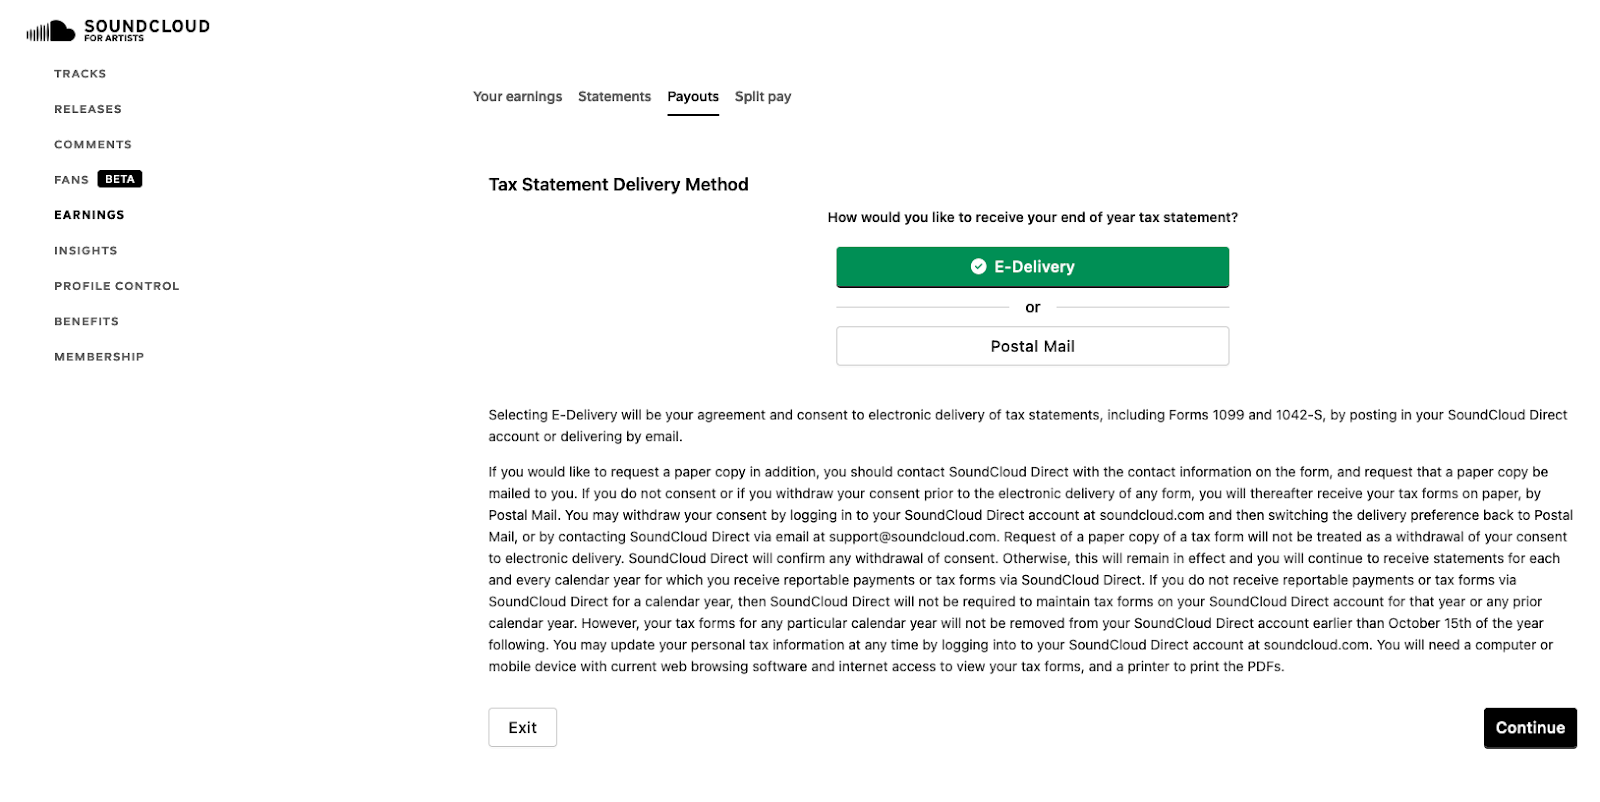
Task: Select Postal Mail as delivery method
Action: coord(1032,345)
